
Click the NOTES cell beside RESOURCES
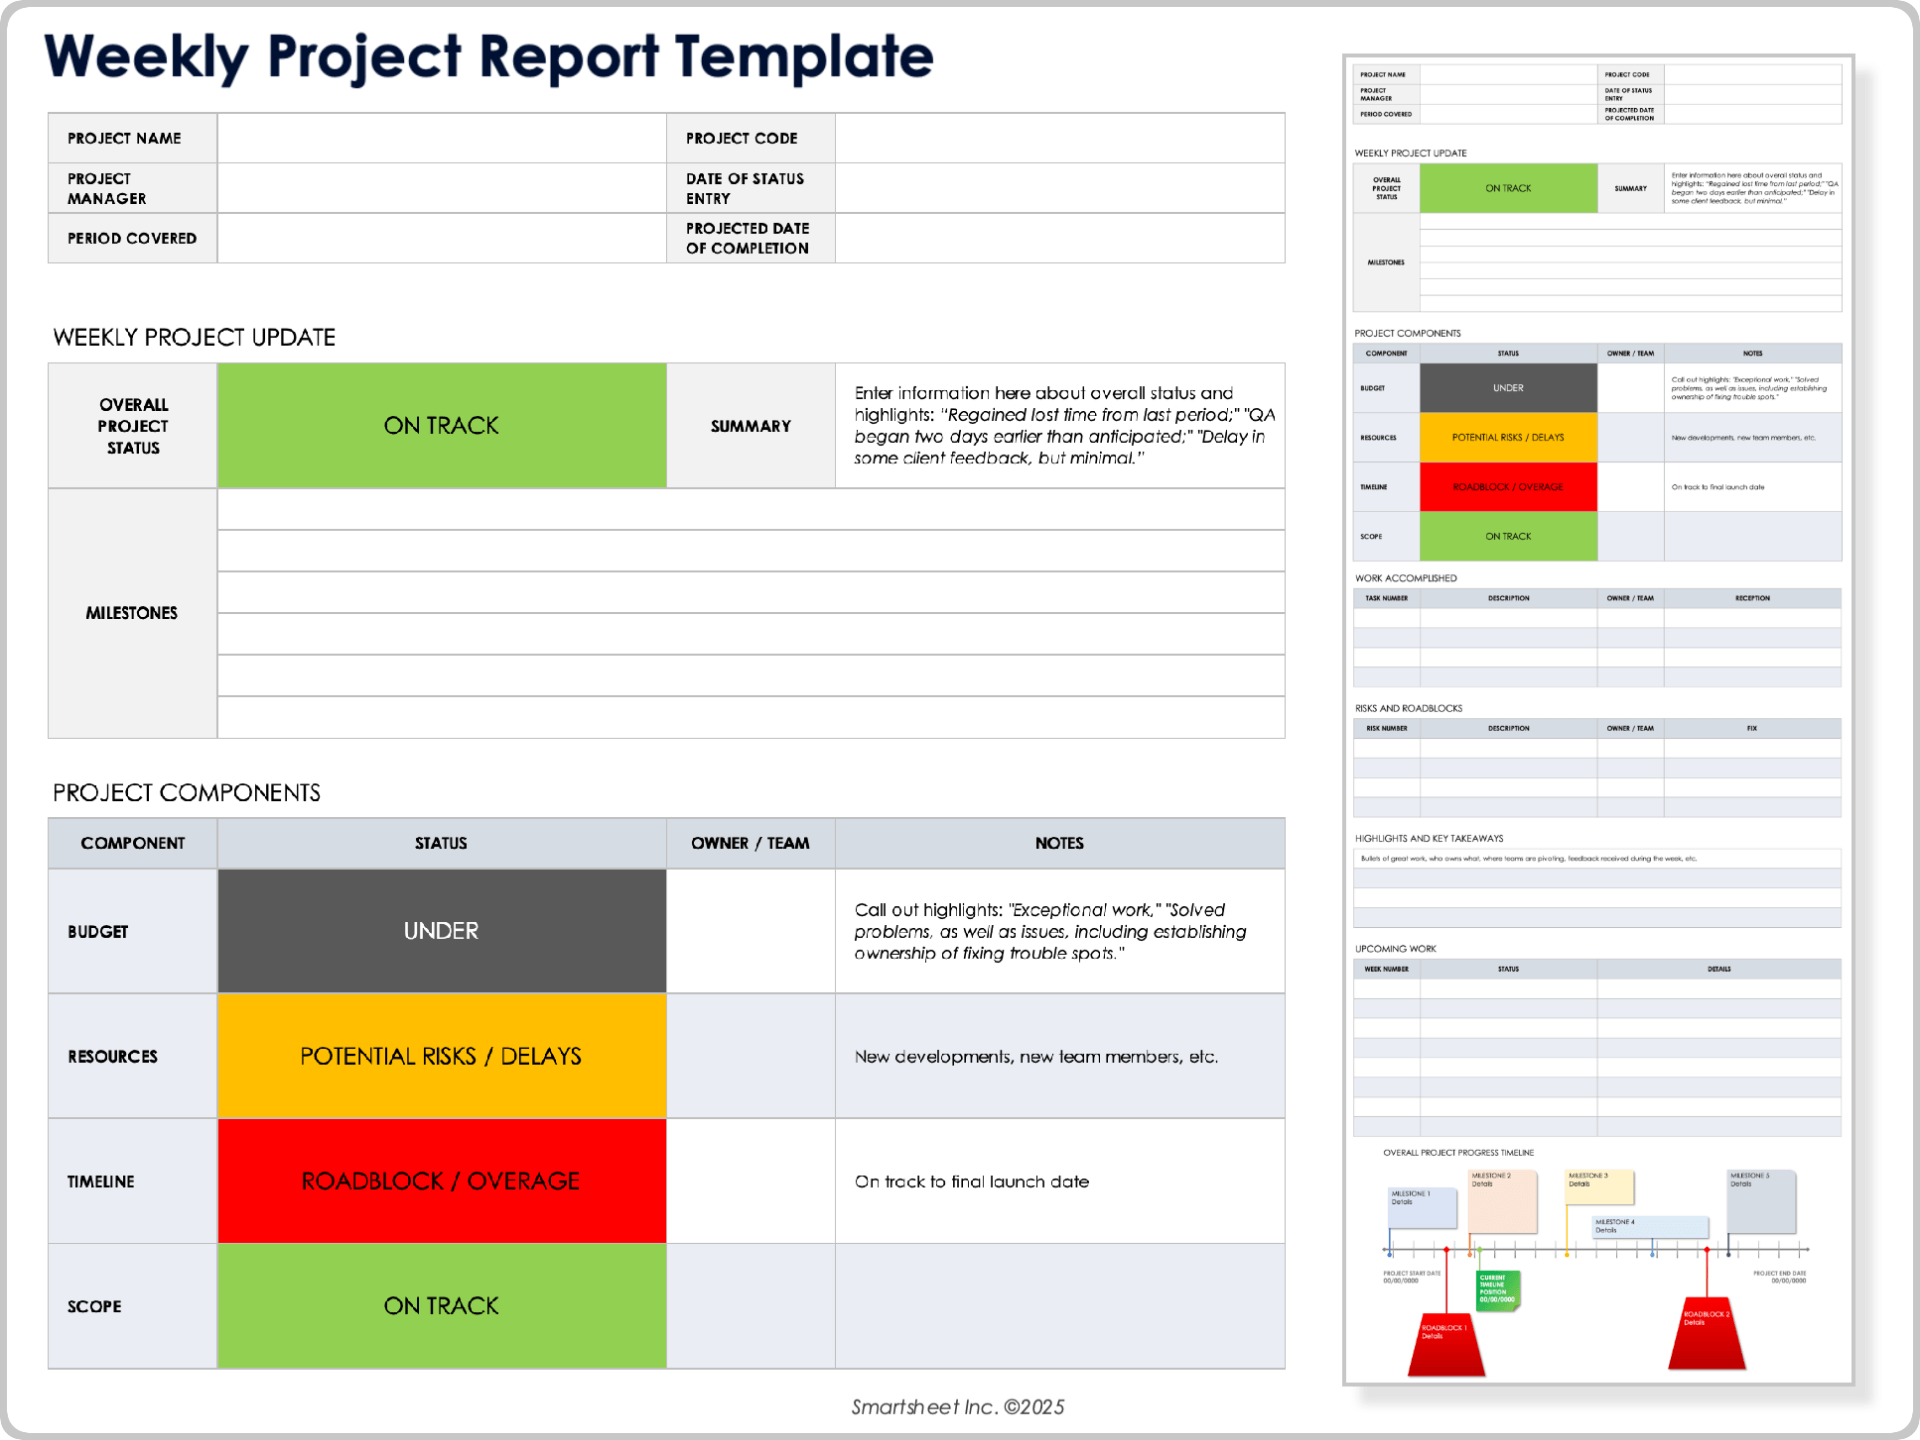coord(1058,1055)
